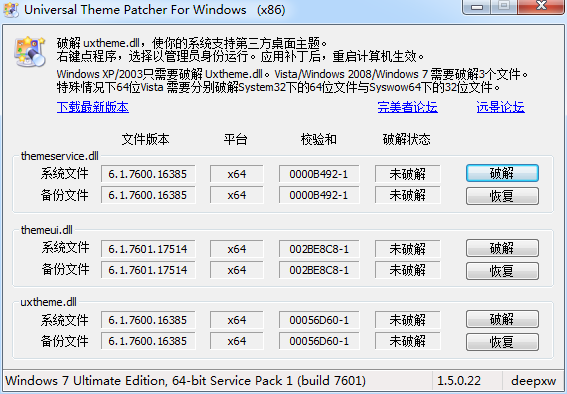The width and height of the screenshot is (567, 394).
Task: Patch uxtheme.dll with its 破解 button
Action: (502, 319)
